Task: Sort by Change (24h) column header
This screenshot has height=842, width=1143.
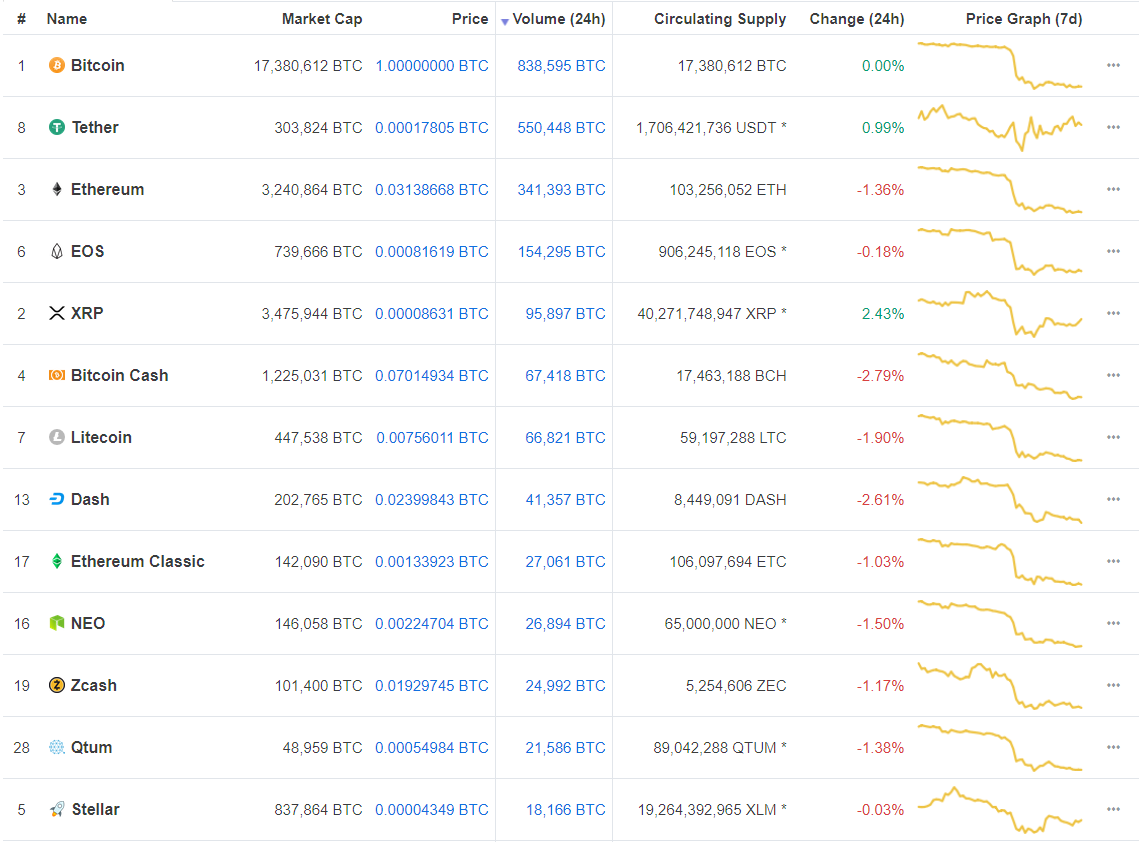Action: tap(856, 19)
